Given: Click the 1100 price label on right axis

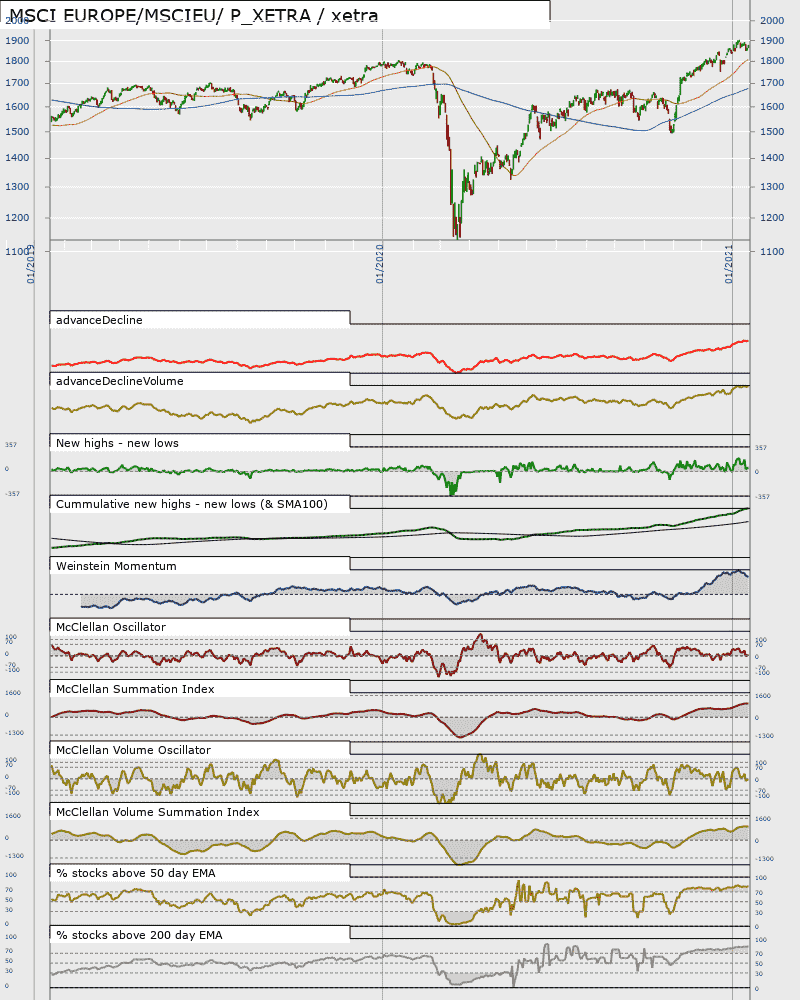Looking at the screenshot, I should click(772, 252).
